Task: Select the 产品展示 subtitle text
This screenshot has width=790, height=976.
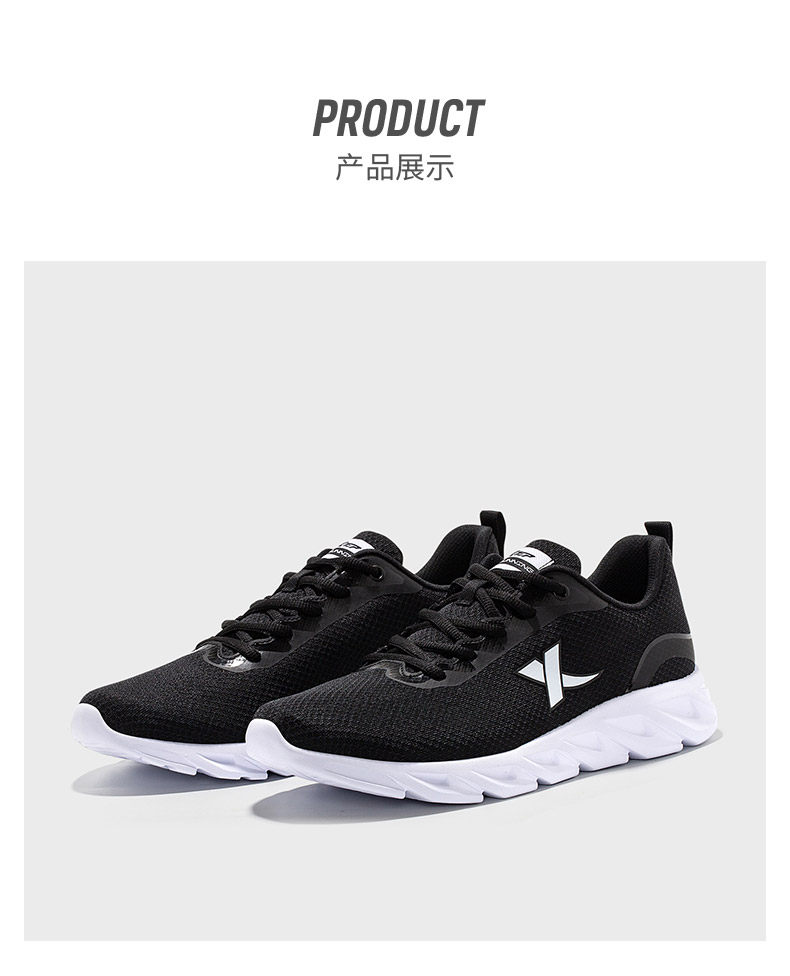Action: 395,167
